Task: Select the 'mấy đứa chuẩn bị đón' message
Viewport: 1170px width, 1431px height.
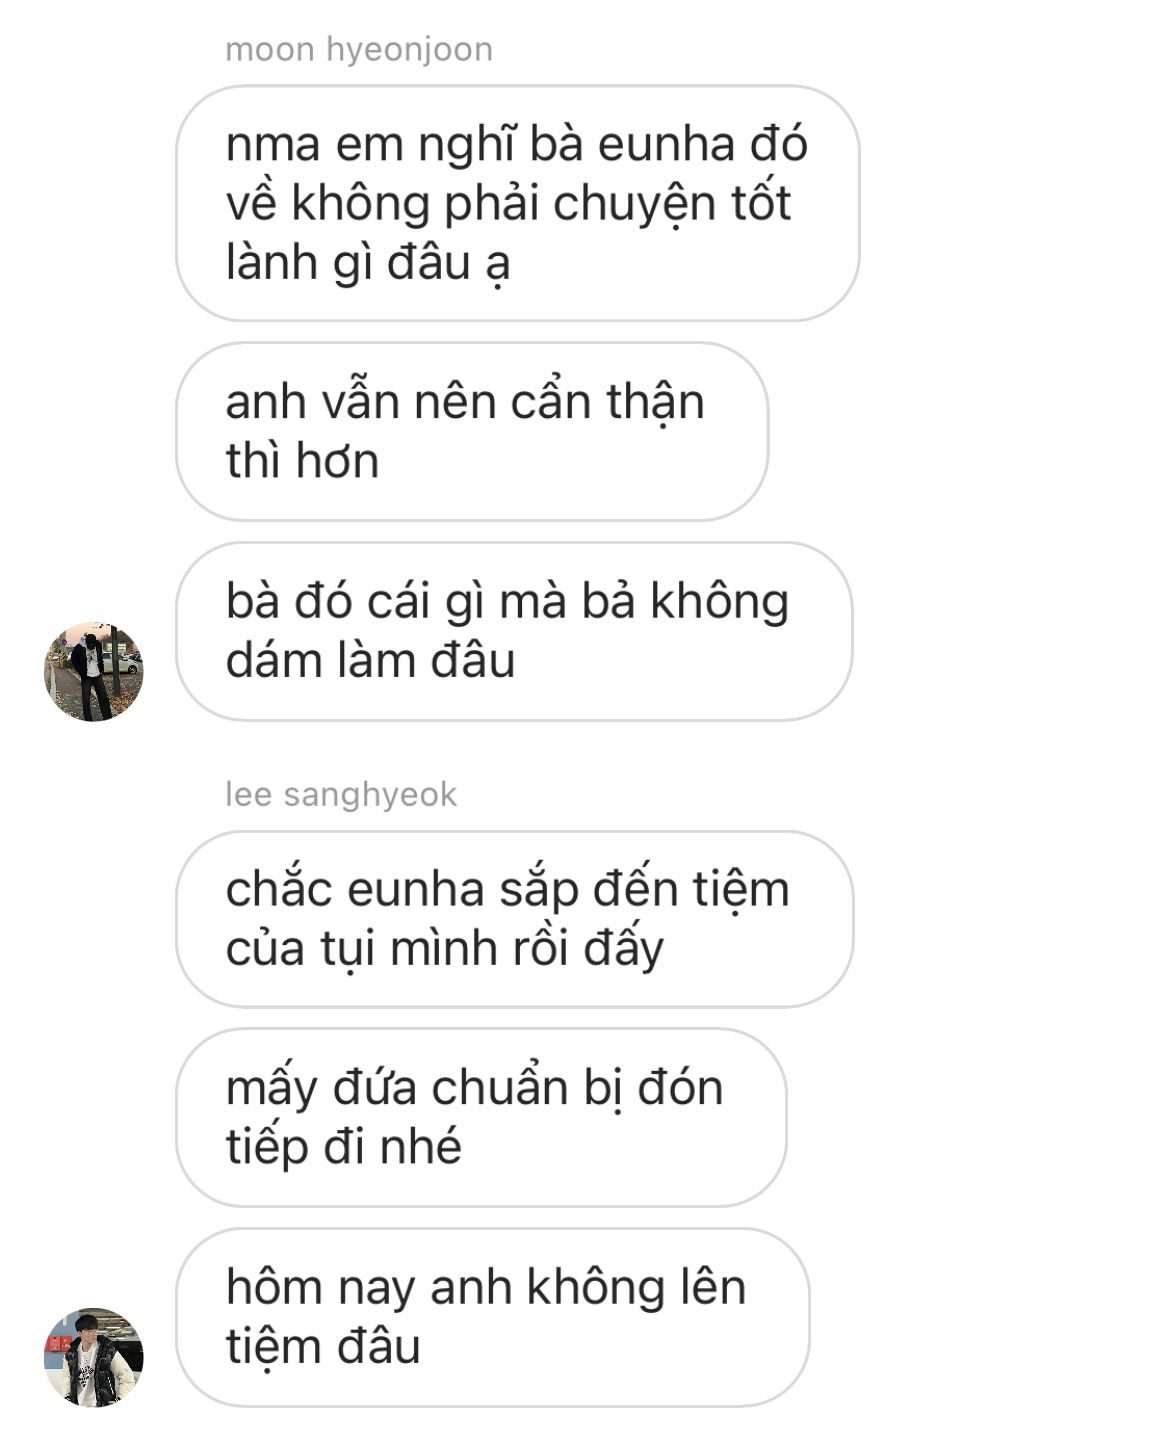Action: click(481, 1117)
